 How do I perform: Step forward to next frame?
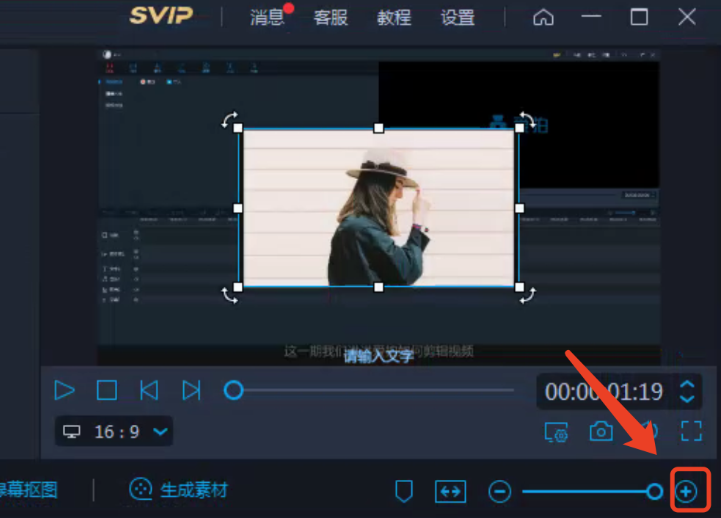(191, 390)
